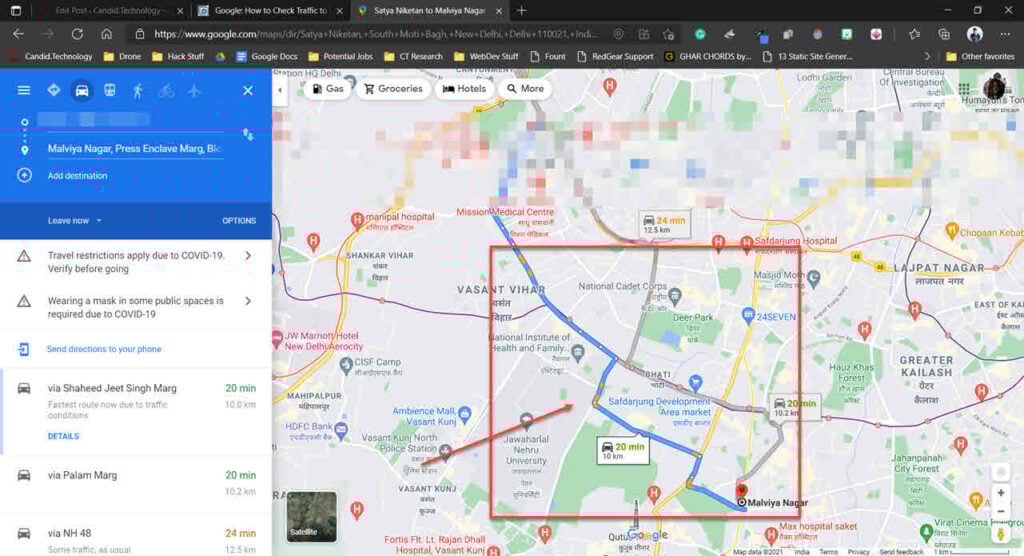
Task: Open browser settings and more menu
Action: [1004, 34]
